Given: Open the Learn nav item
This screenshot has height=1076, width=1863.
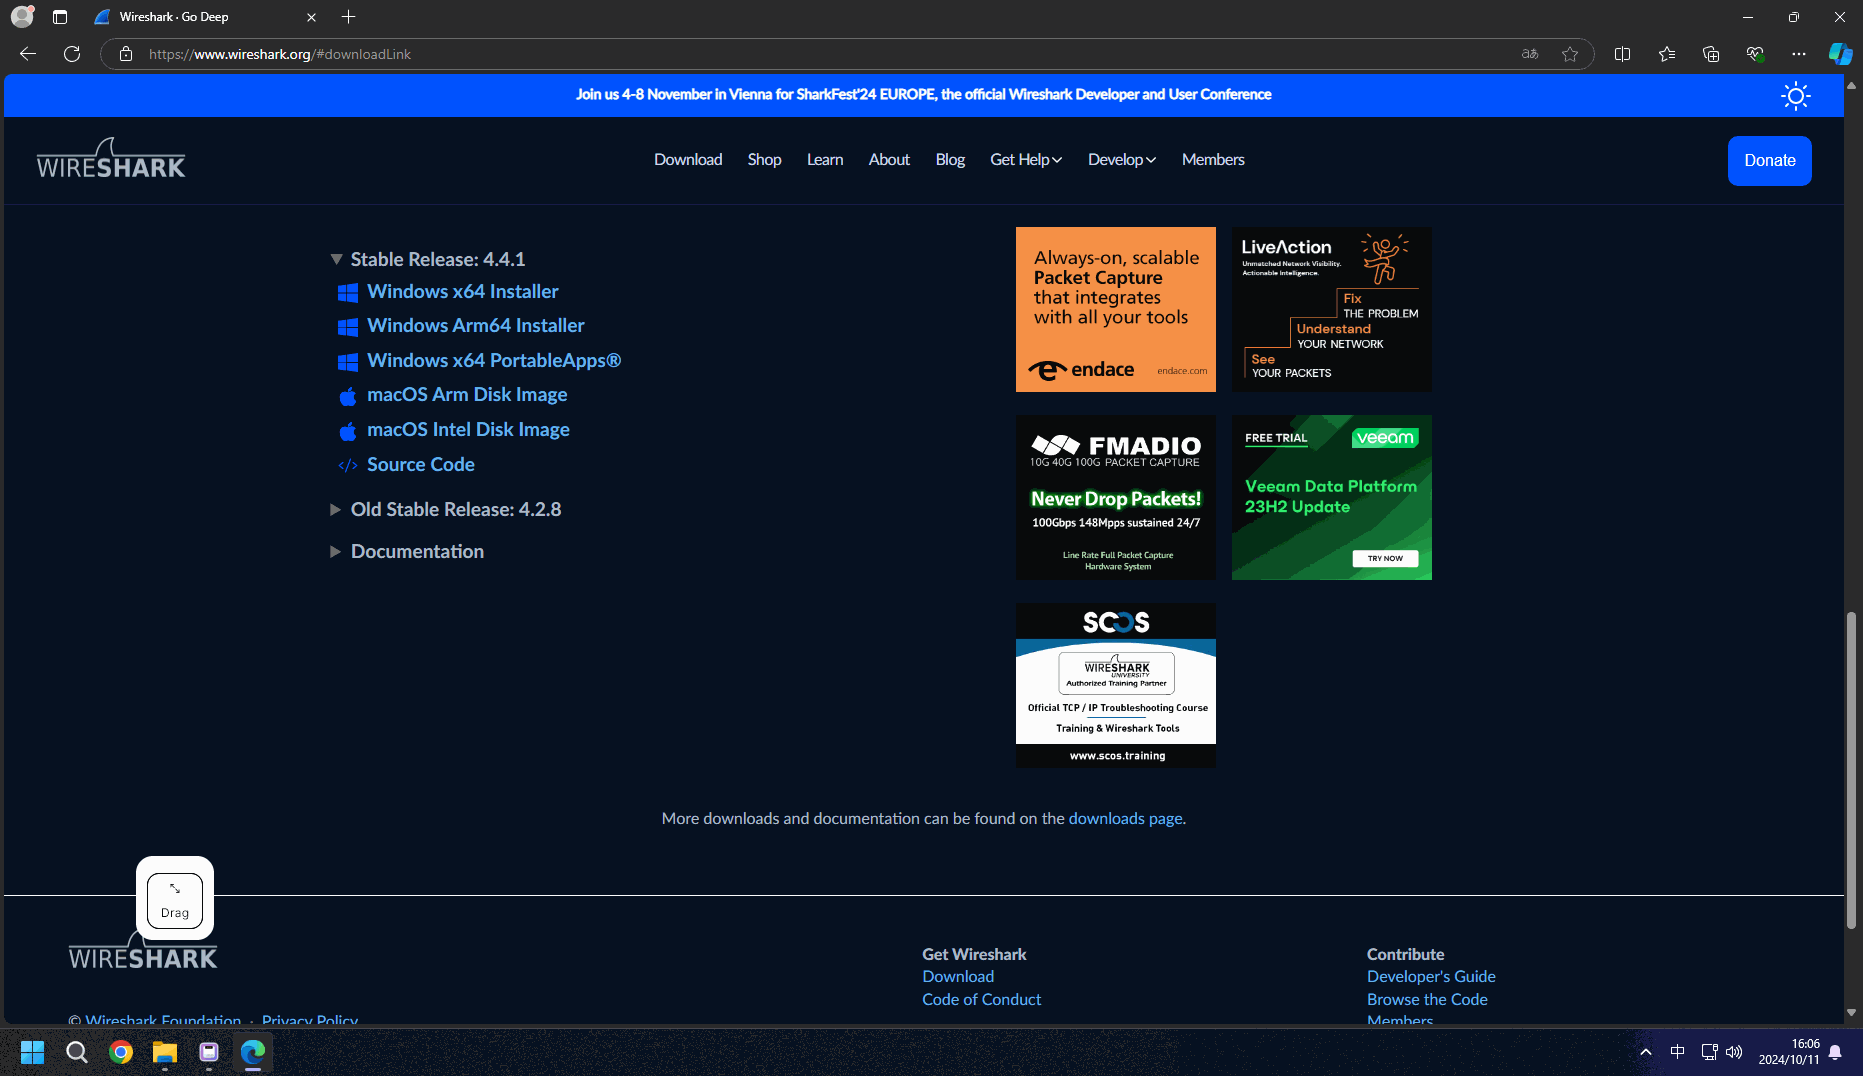Looking at the screenshot, I should [x=825, y=160].
